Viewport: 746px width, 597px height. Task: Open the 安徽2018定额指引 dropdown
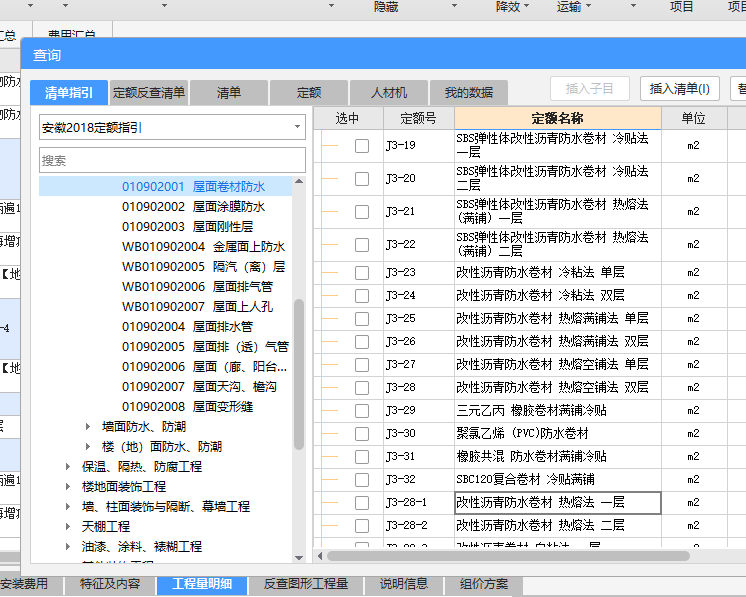point(297,127)
